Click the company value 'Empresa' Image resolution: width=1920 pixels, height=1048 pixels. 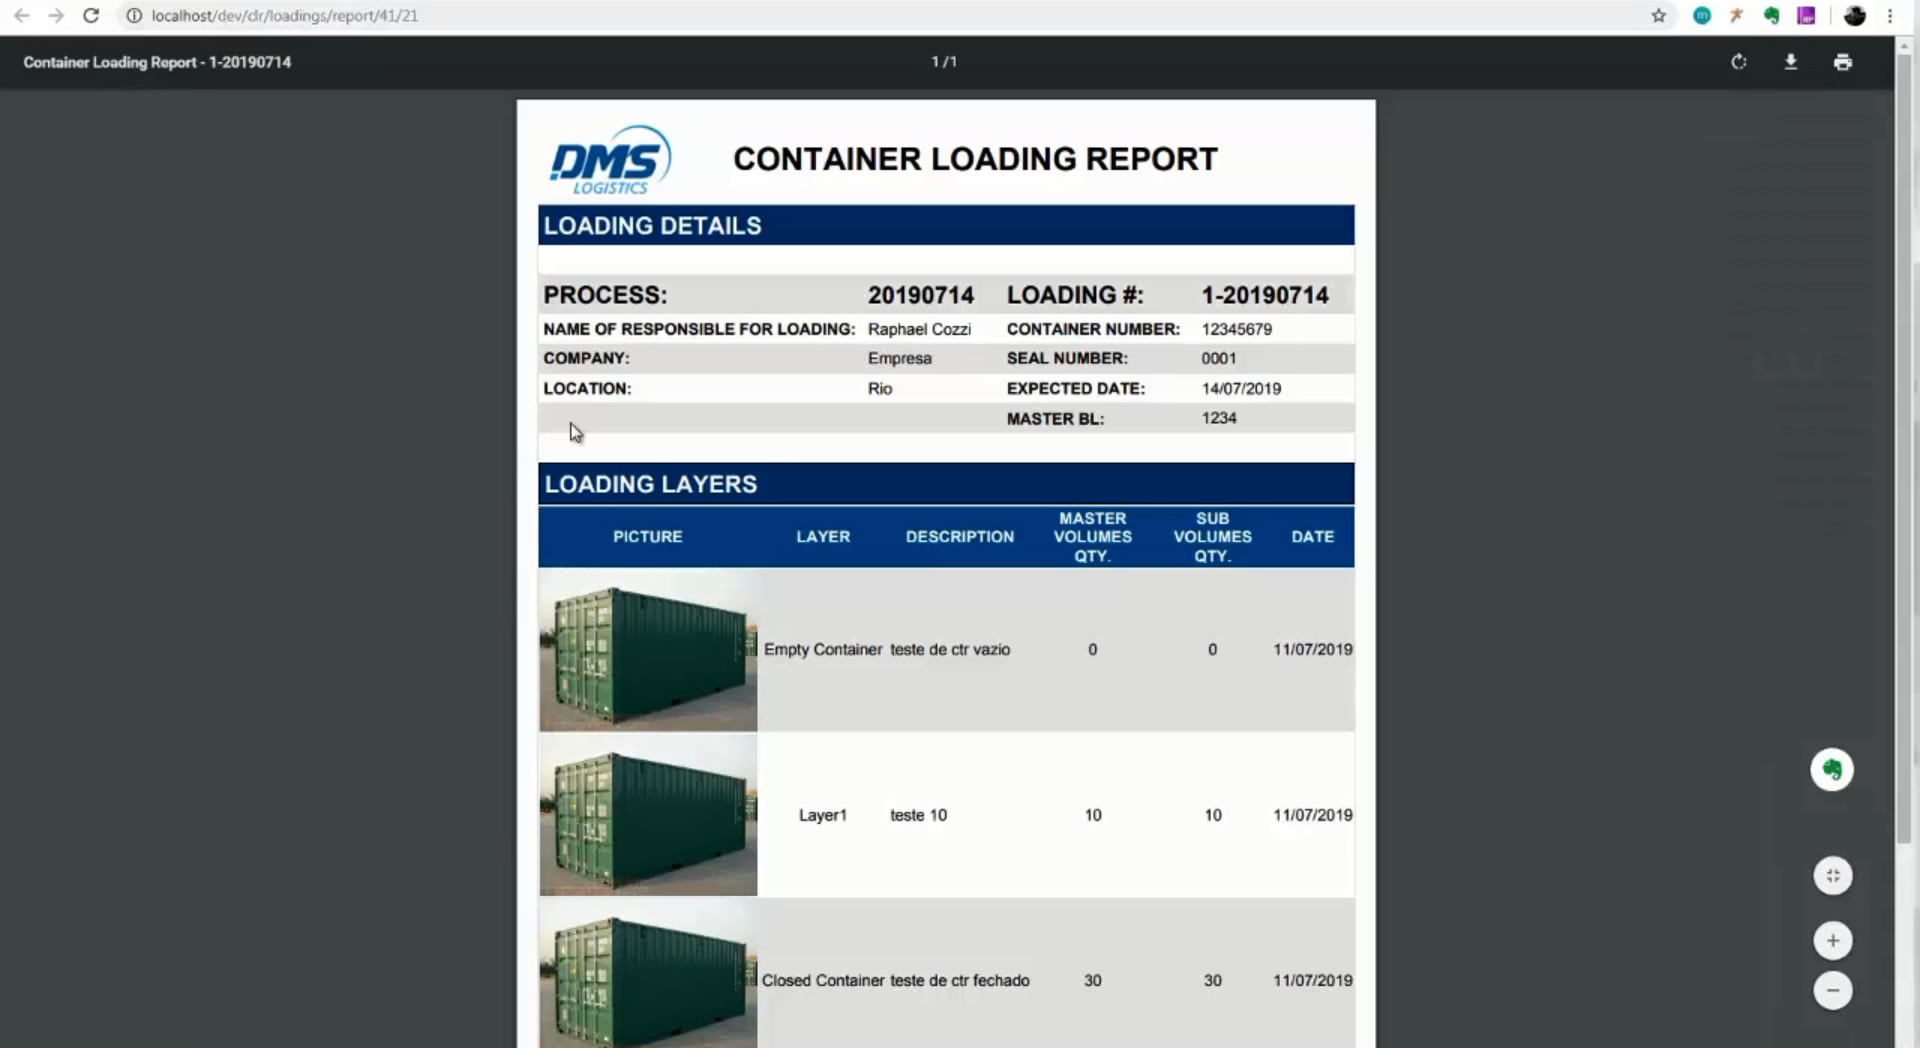coord(899,358)
